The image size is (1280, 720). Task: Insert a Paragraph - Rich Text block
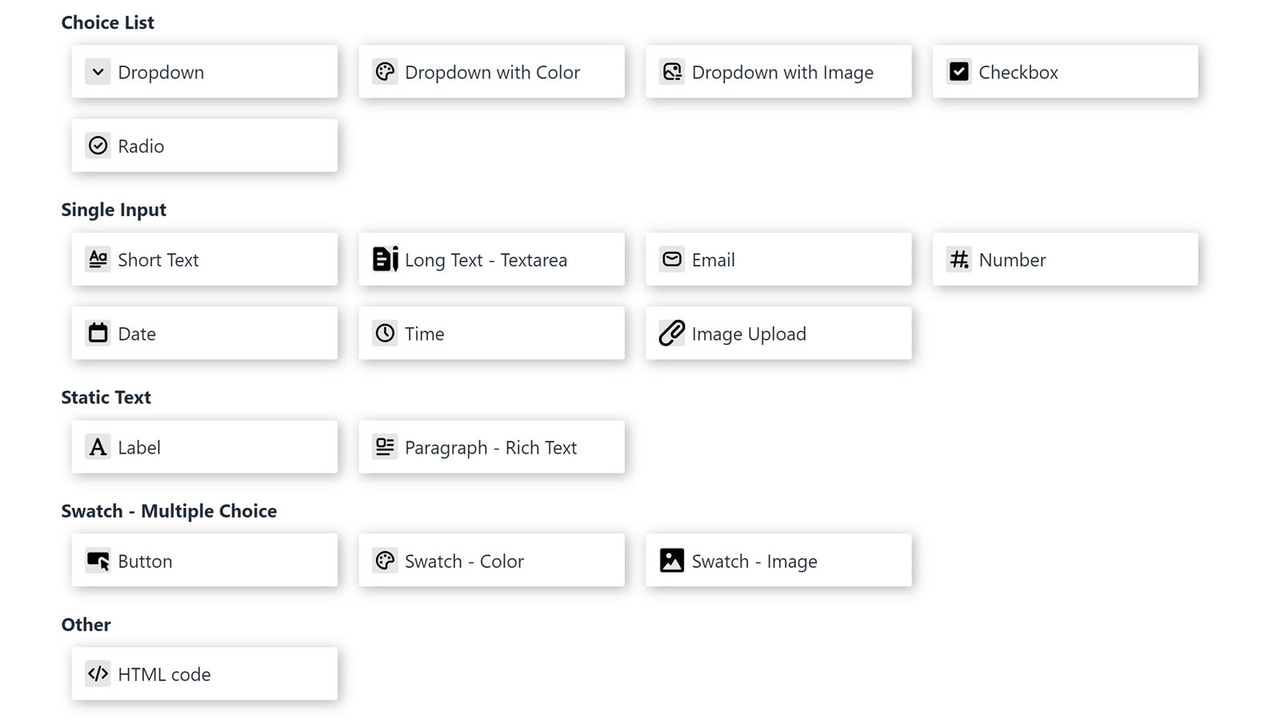491,446
